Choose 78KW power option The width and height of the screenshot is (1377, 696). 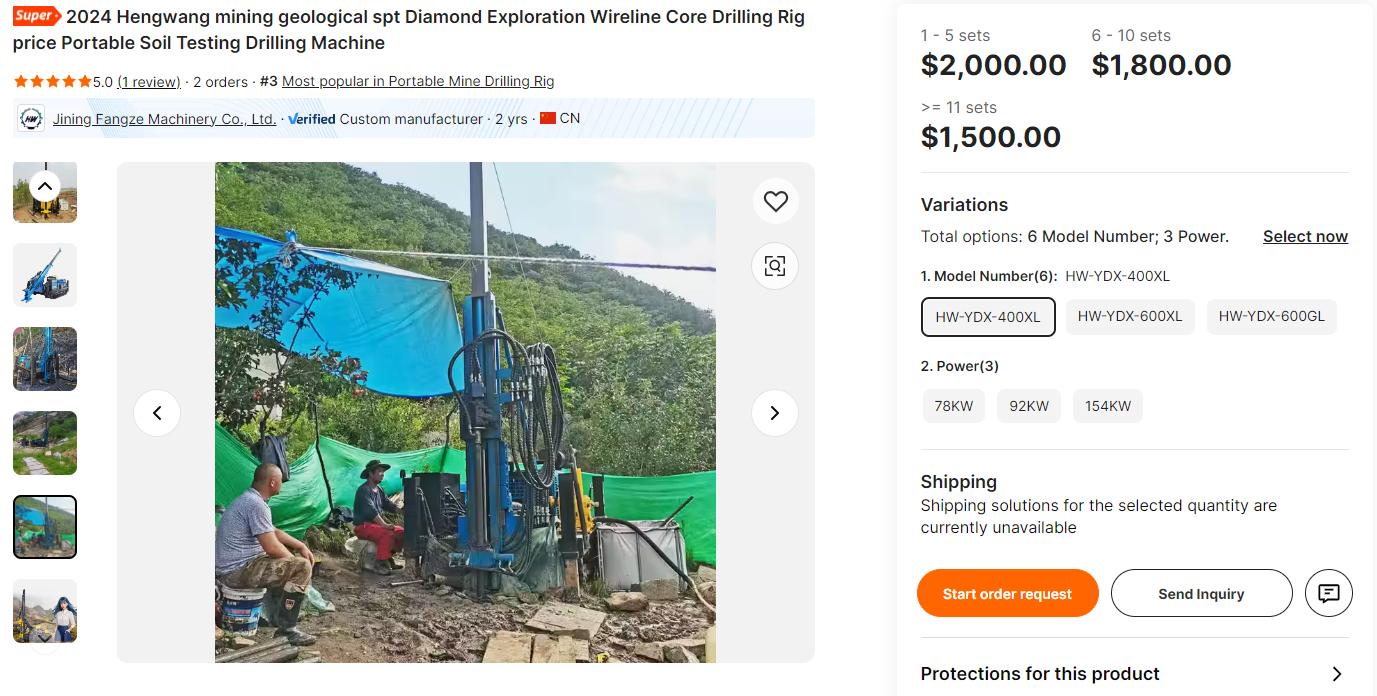point(953,406)
